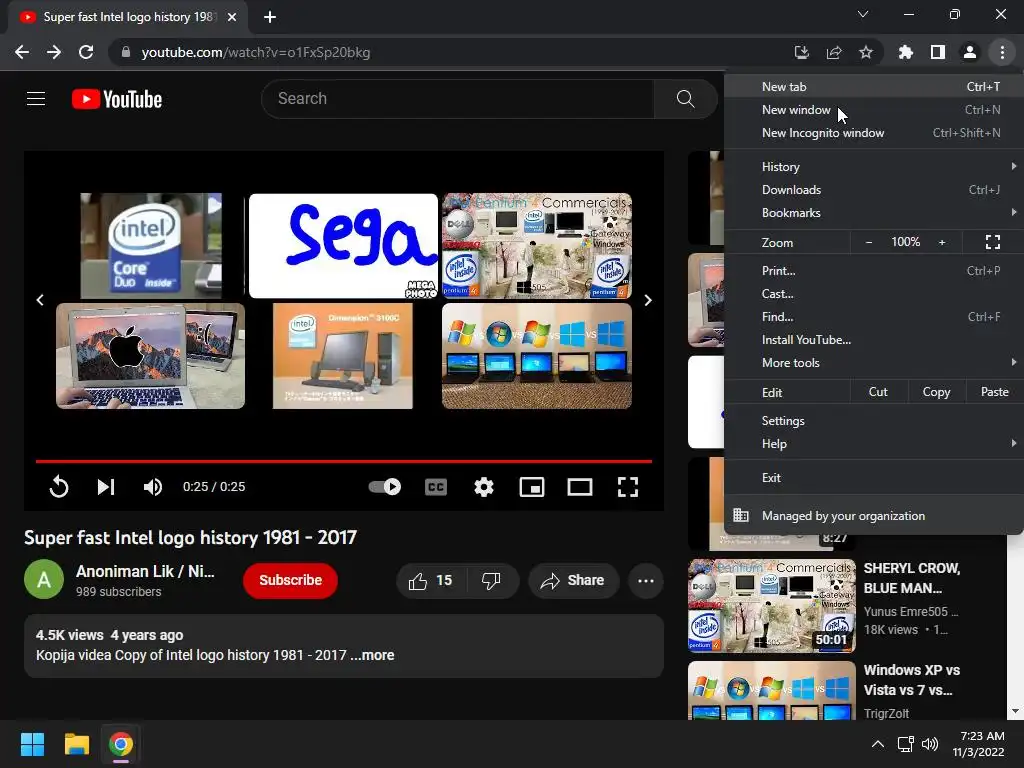Screen dimensions: 1024x768
Task: Mute the video volume
Action: pos(153,487)
